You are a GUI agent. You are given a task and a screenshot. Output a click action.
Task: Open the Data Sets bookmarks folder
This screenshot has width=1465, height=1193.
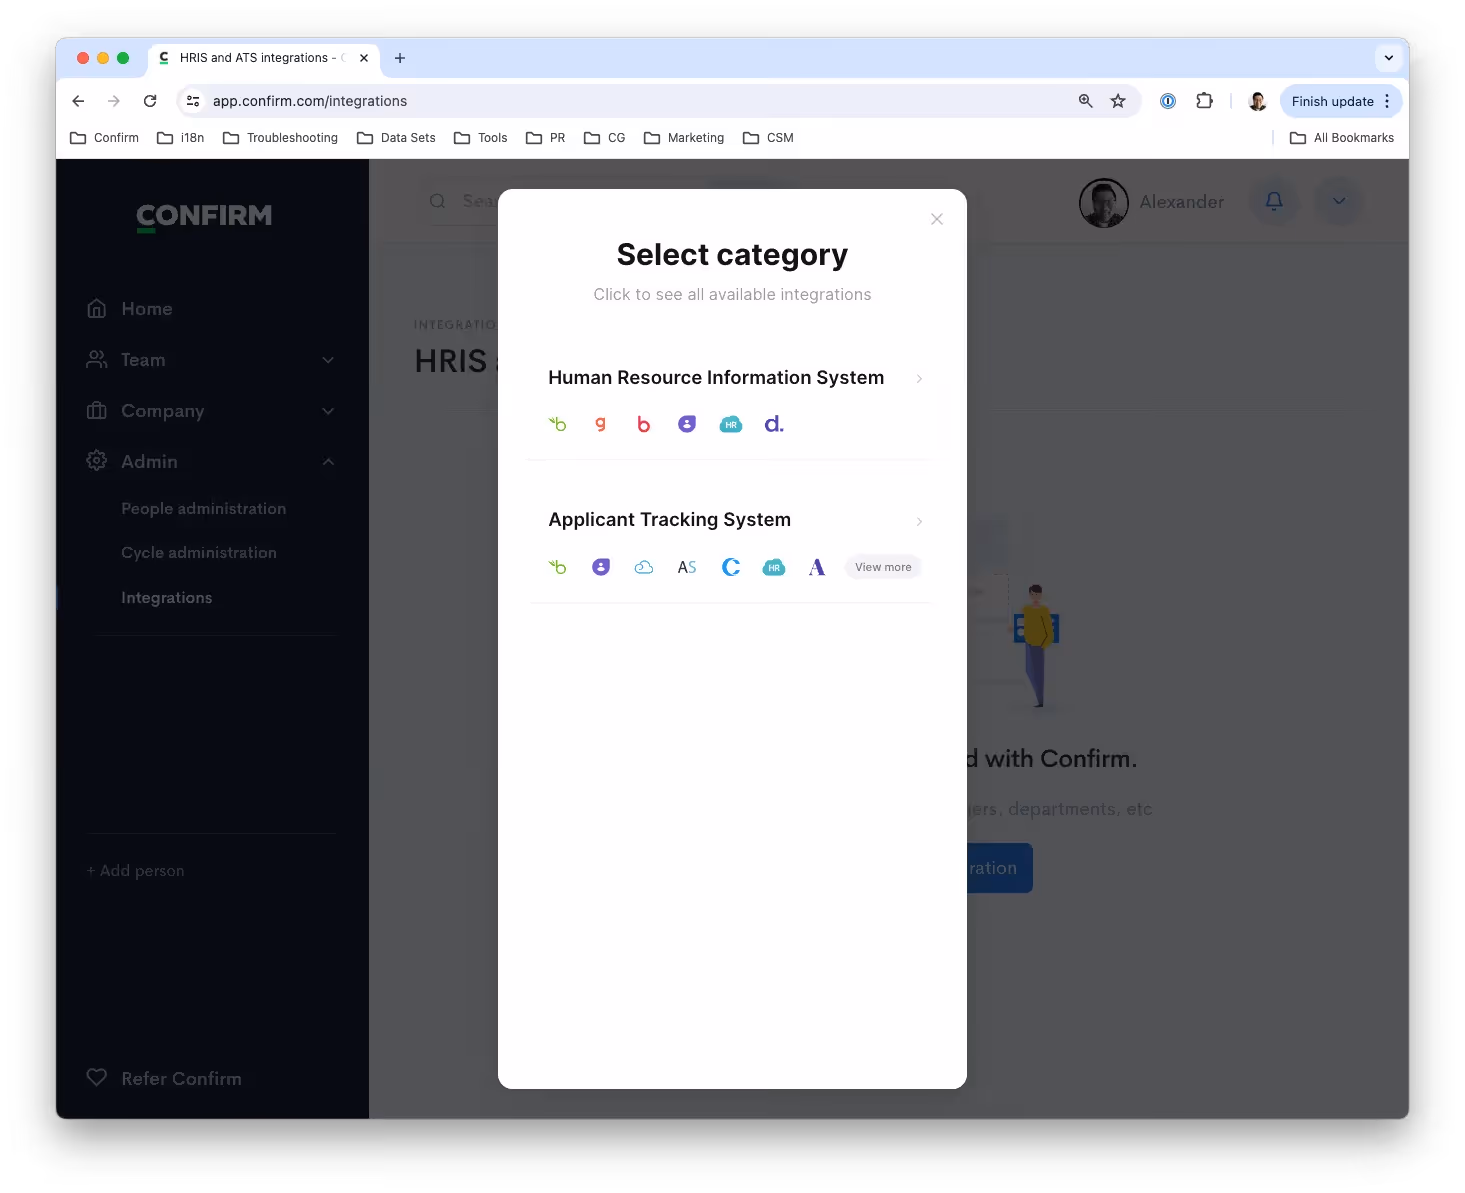(x=396, y=138)
